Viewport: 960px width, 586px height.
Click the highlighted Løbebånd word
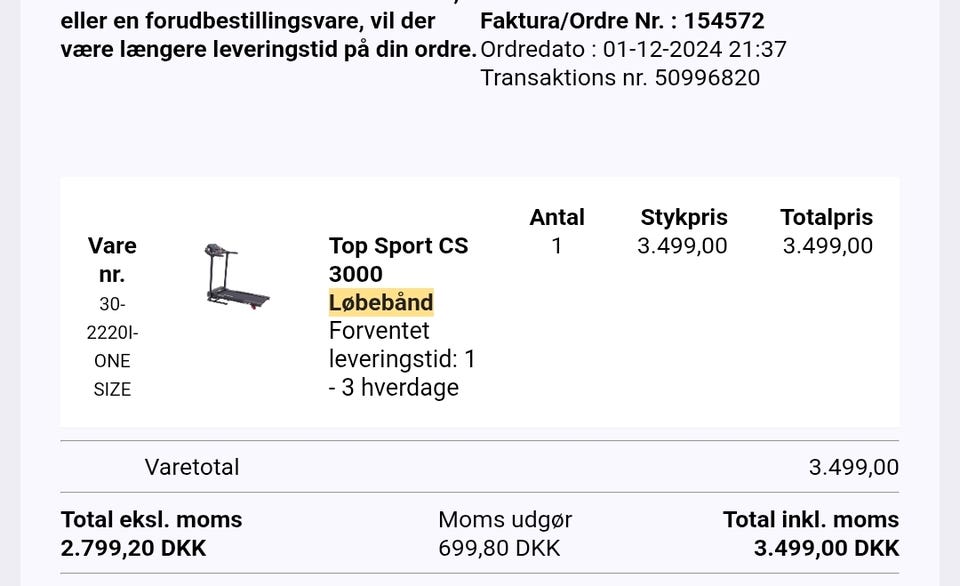(x=381, y=302)
